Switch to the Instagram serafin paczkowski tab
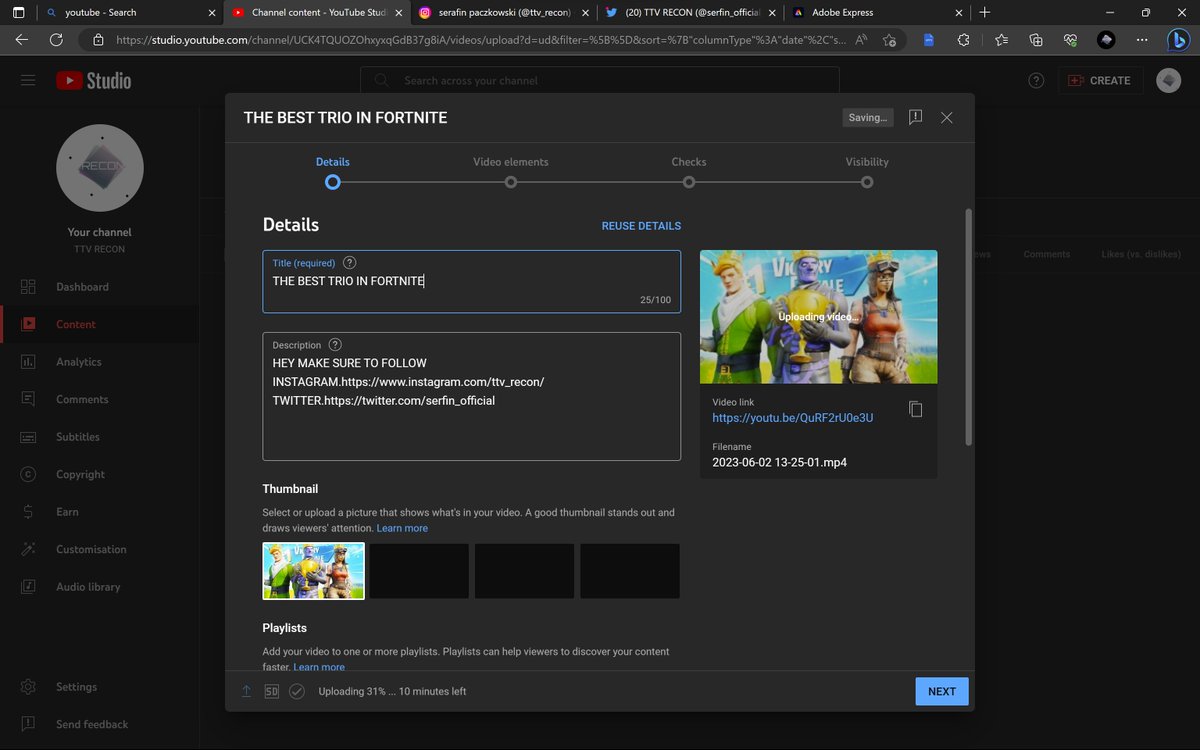Image resolution: width=1200 pixels, height=750 pixels. [505, 12]
